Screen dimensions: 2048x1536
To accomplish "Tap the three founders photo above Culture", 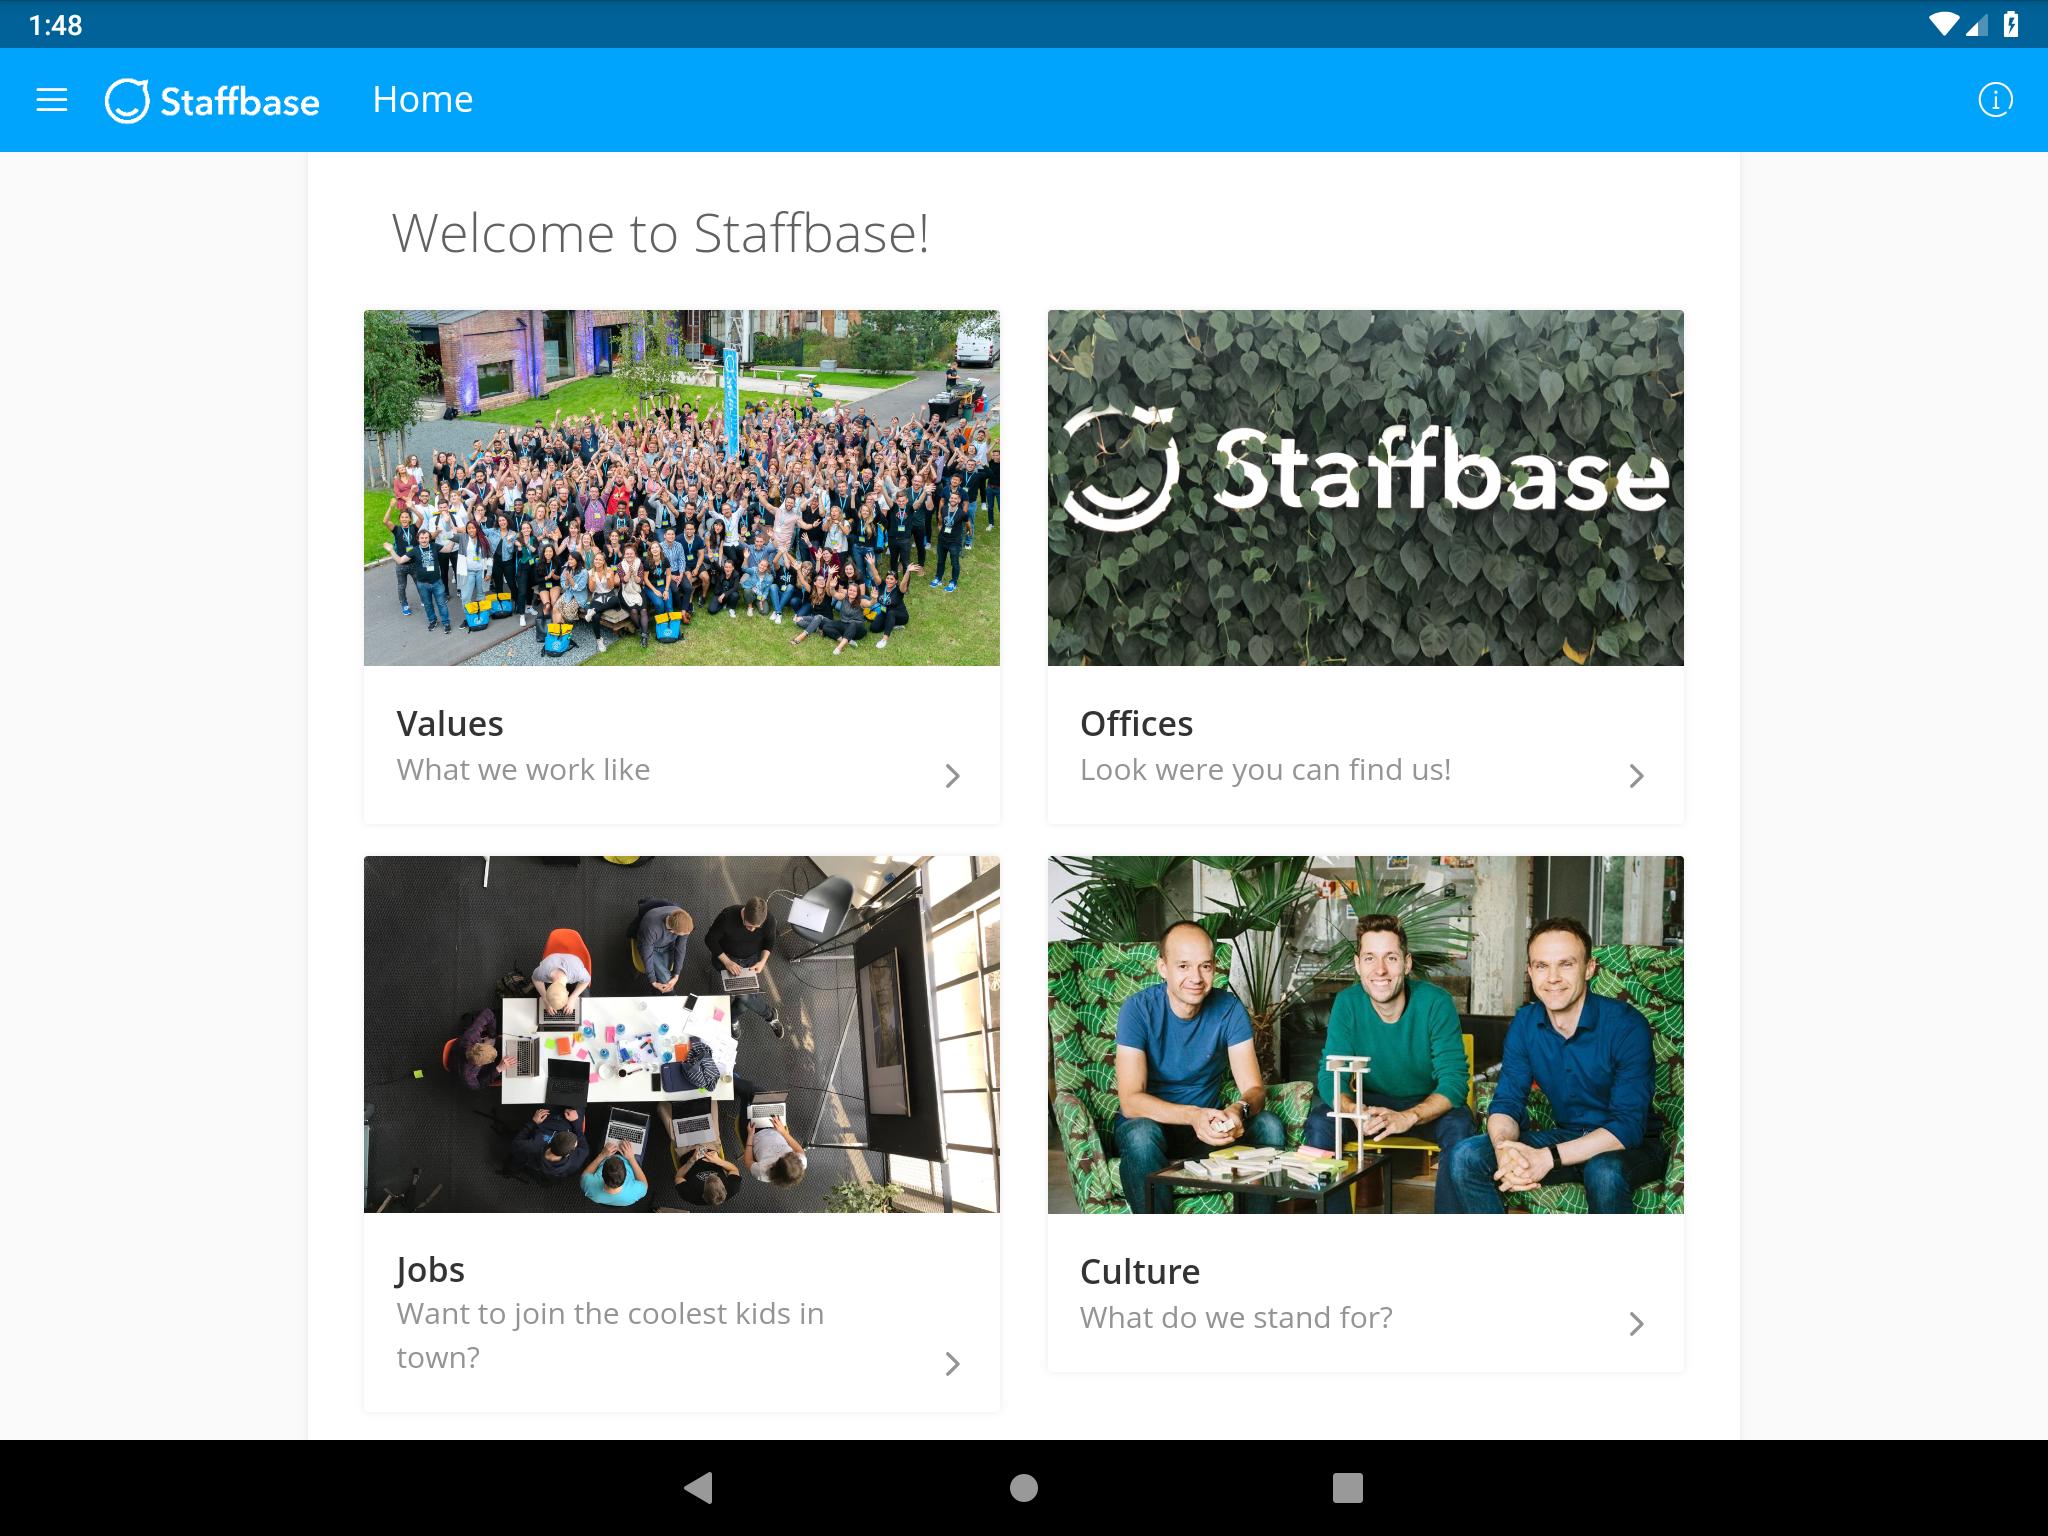I will [1366, 1034].
